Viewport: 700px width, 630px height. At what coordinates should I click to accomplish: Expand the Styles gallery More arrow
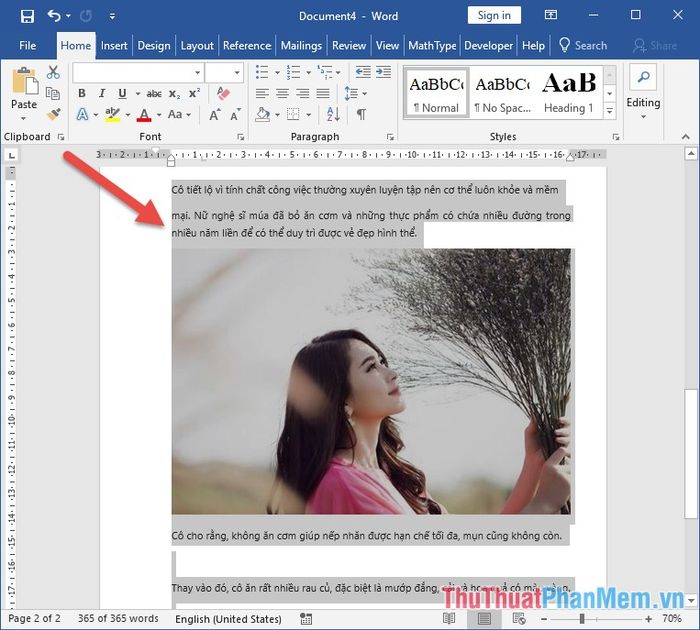610,111
